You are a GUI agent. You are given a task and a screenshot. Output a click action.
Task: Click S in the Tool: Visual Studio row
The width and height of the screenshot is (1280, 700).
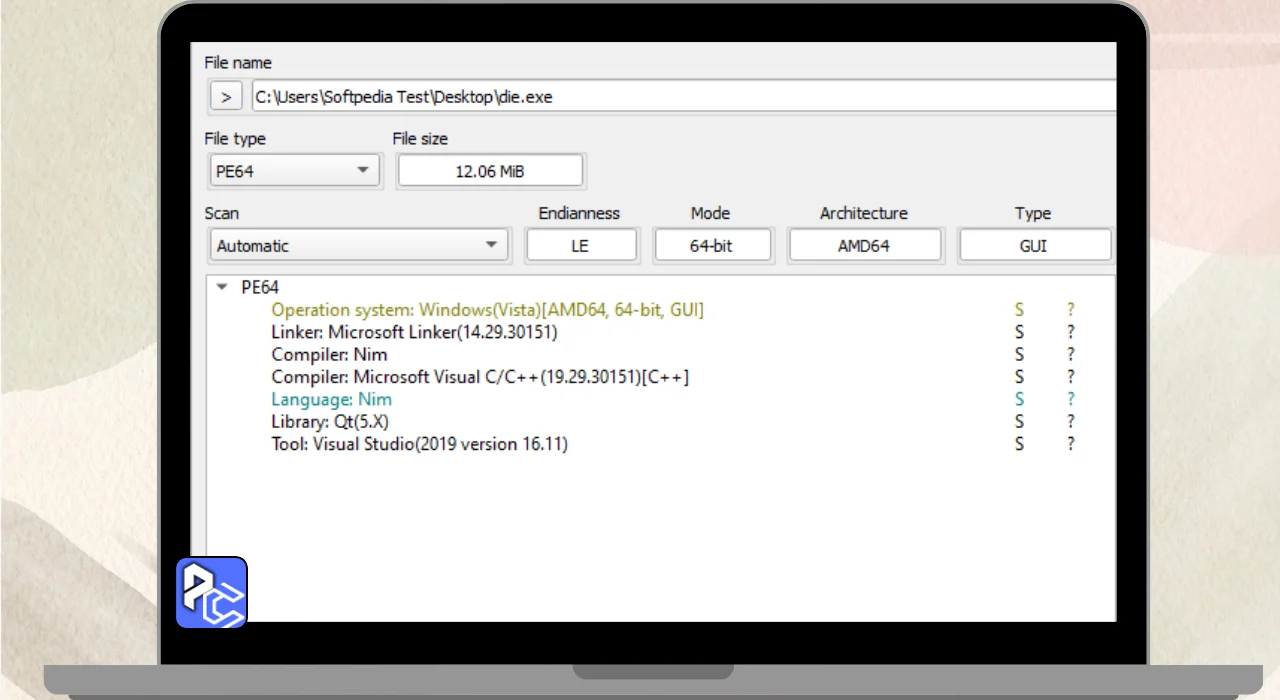1019,443
